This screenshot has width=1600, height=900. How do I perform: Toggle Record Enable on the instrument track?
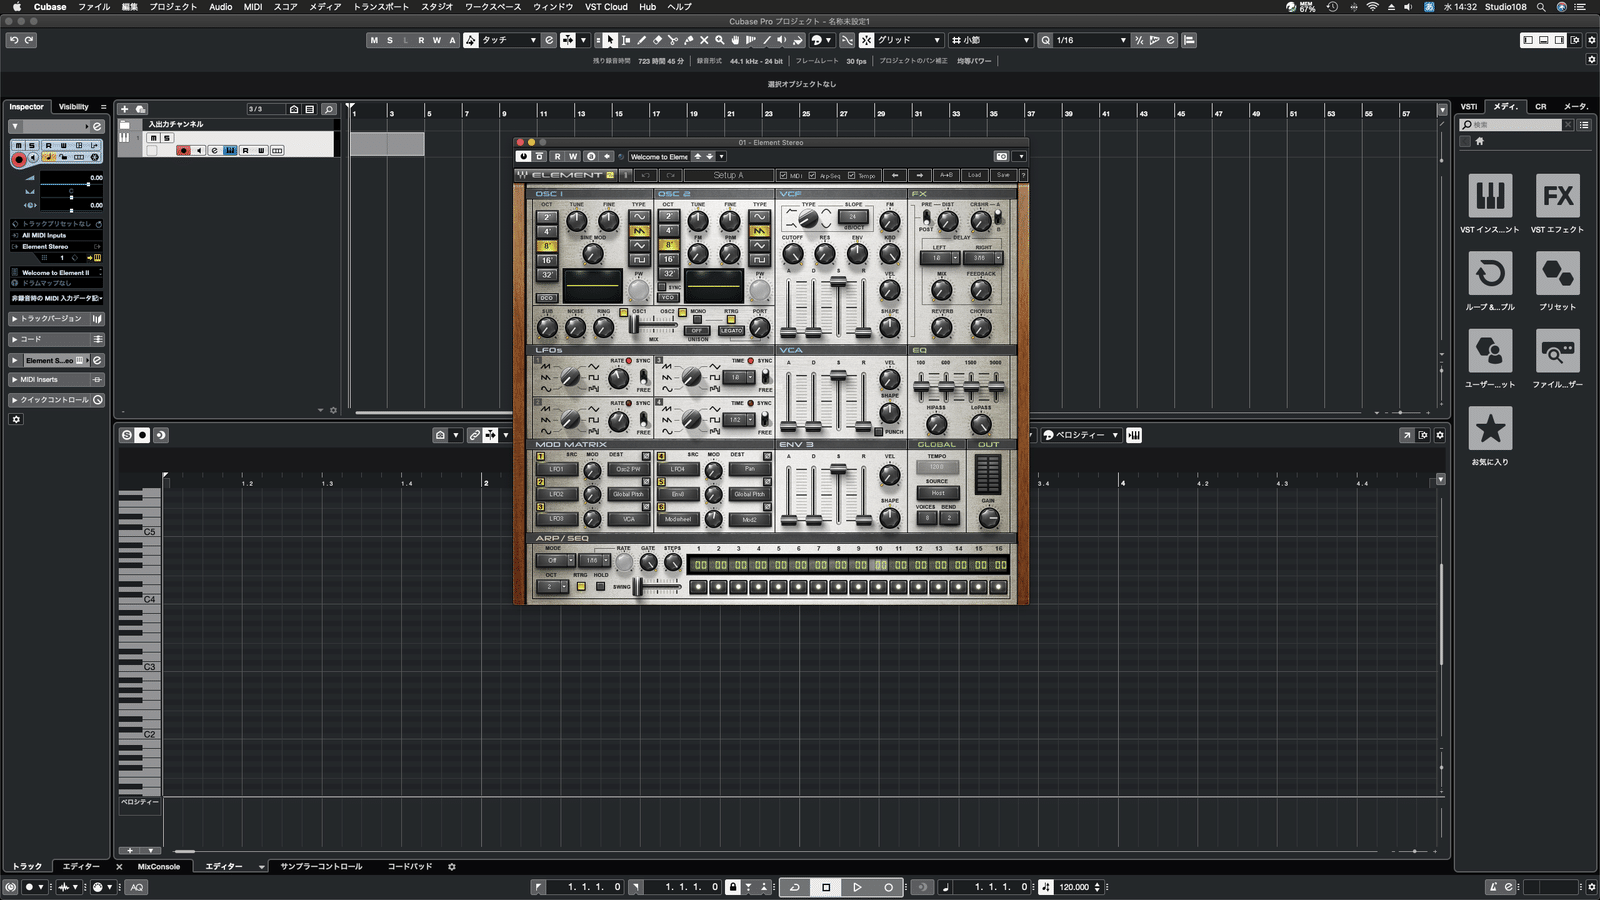pos(183,150)
